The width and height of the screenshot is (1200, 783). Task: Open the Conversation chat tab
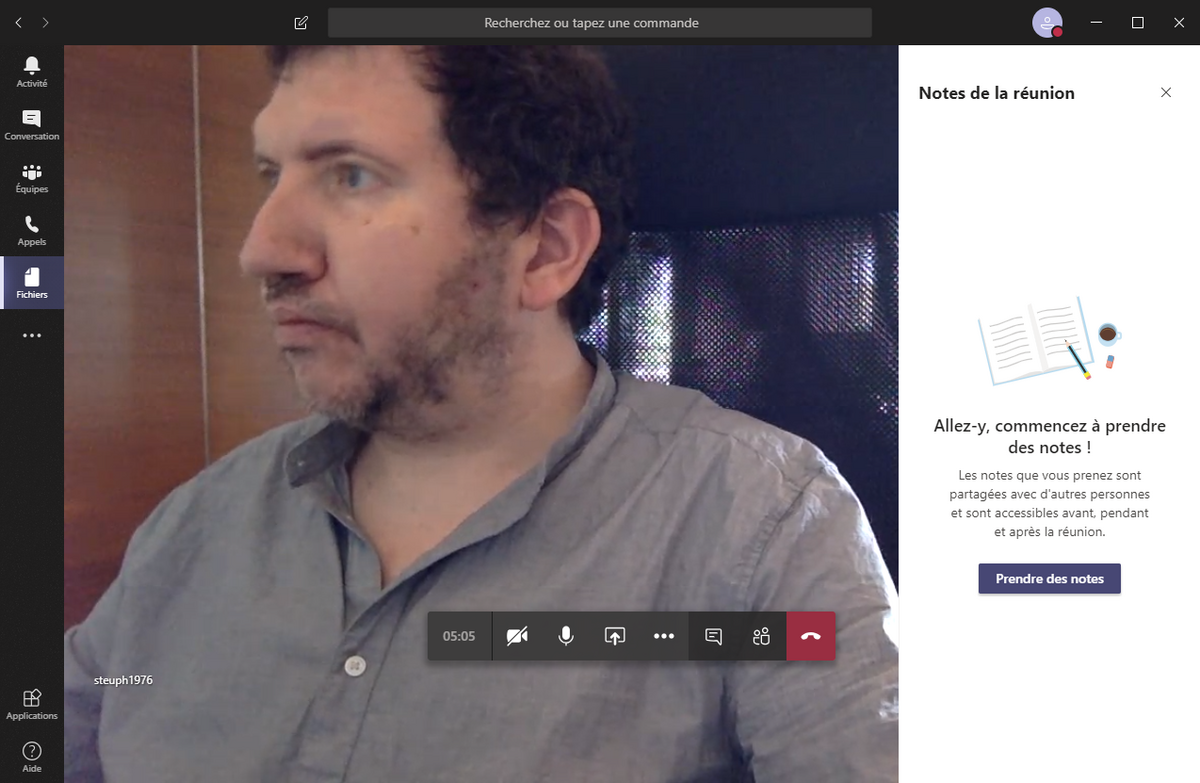pos(32,125)
